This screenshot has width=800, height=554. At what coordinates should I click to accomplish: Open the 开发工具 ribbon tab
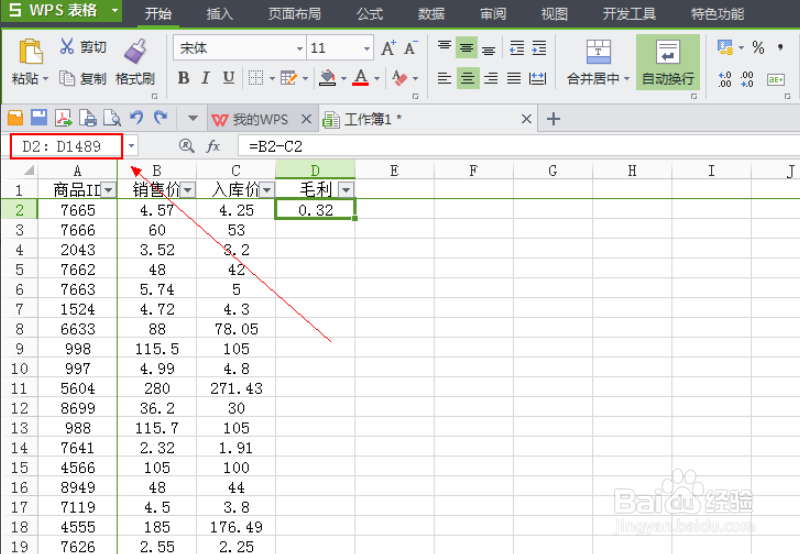point(629,13)
